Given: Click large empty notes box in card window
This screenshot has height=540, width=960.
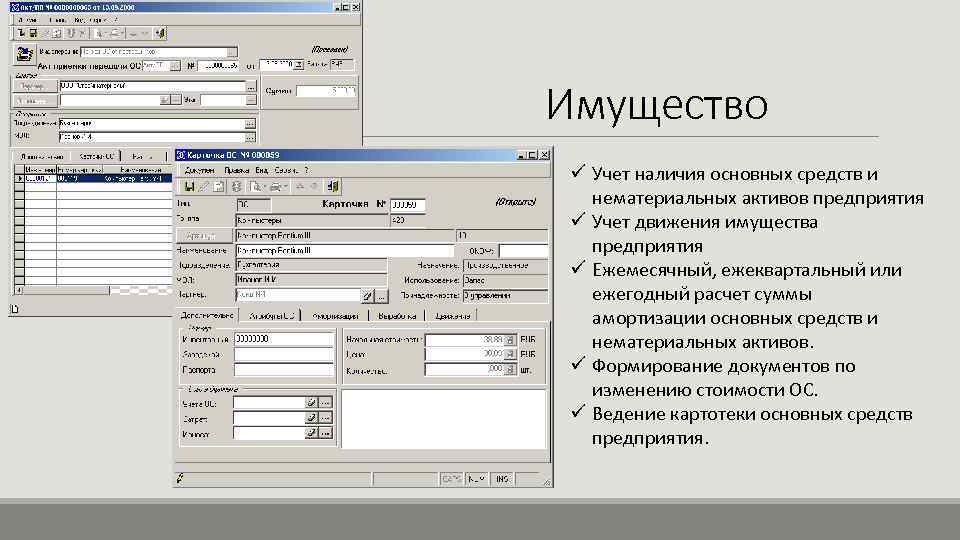Looking at the screenshot, I should [x=443, y=419].
